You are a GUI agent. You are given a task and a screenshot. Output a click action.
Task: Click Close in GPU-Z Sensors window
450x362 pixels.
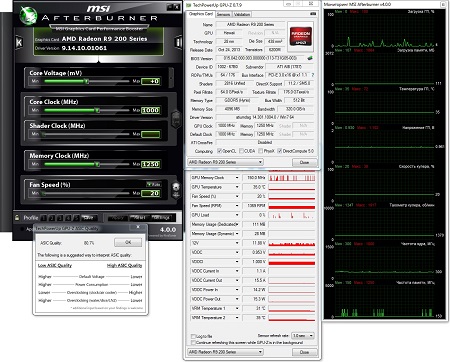tap(305, 352)
